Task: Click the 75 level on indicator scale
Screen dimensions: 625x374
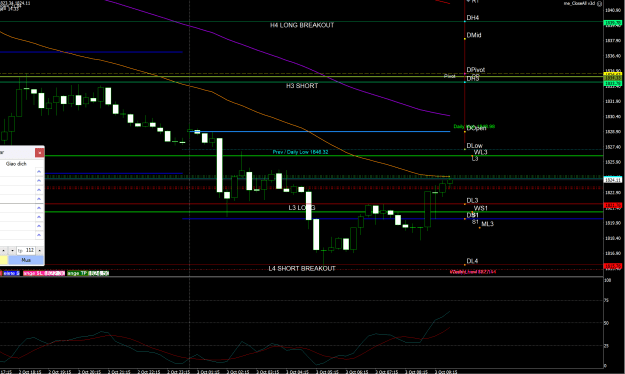Action: click(606, 300)
